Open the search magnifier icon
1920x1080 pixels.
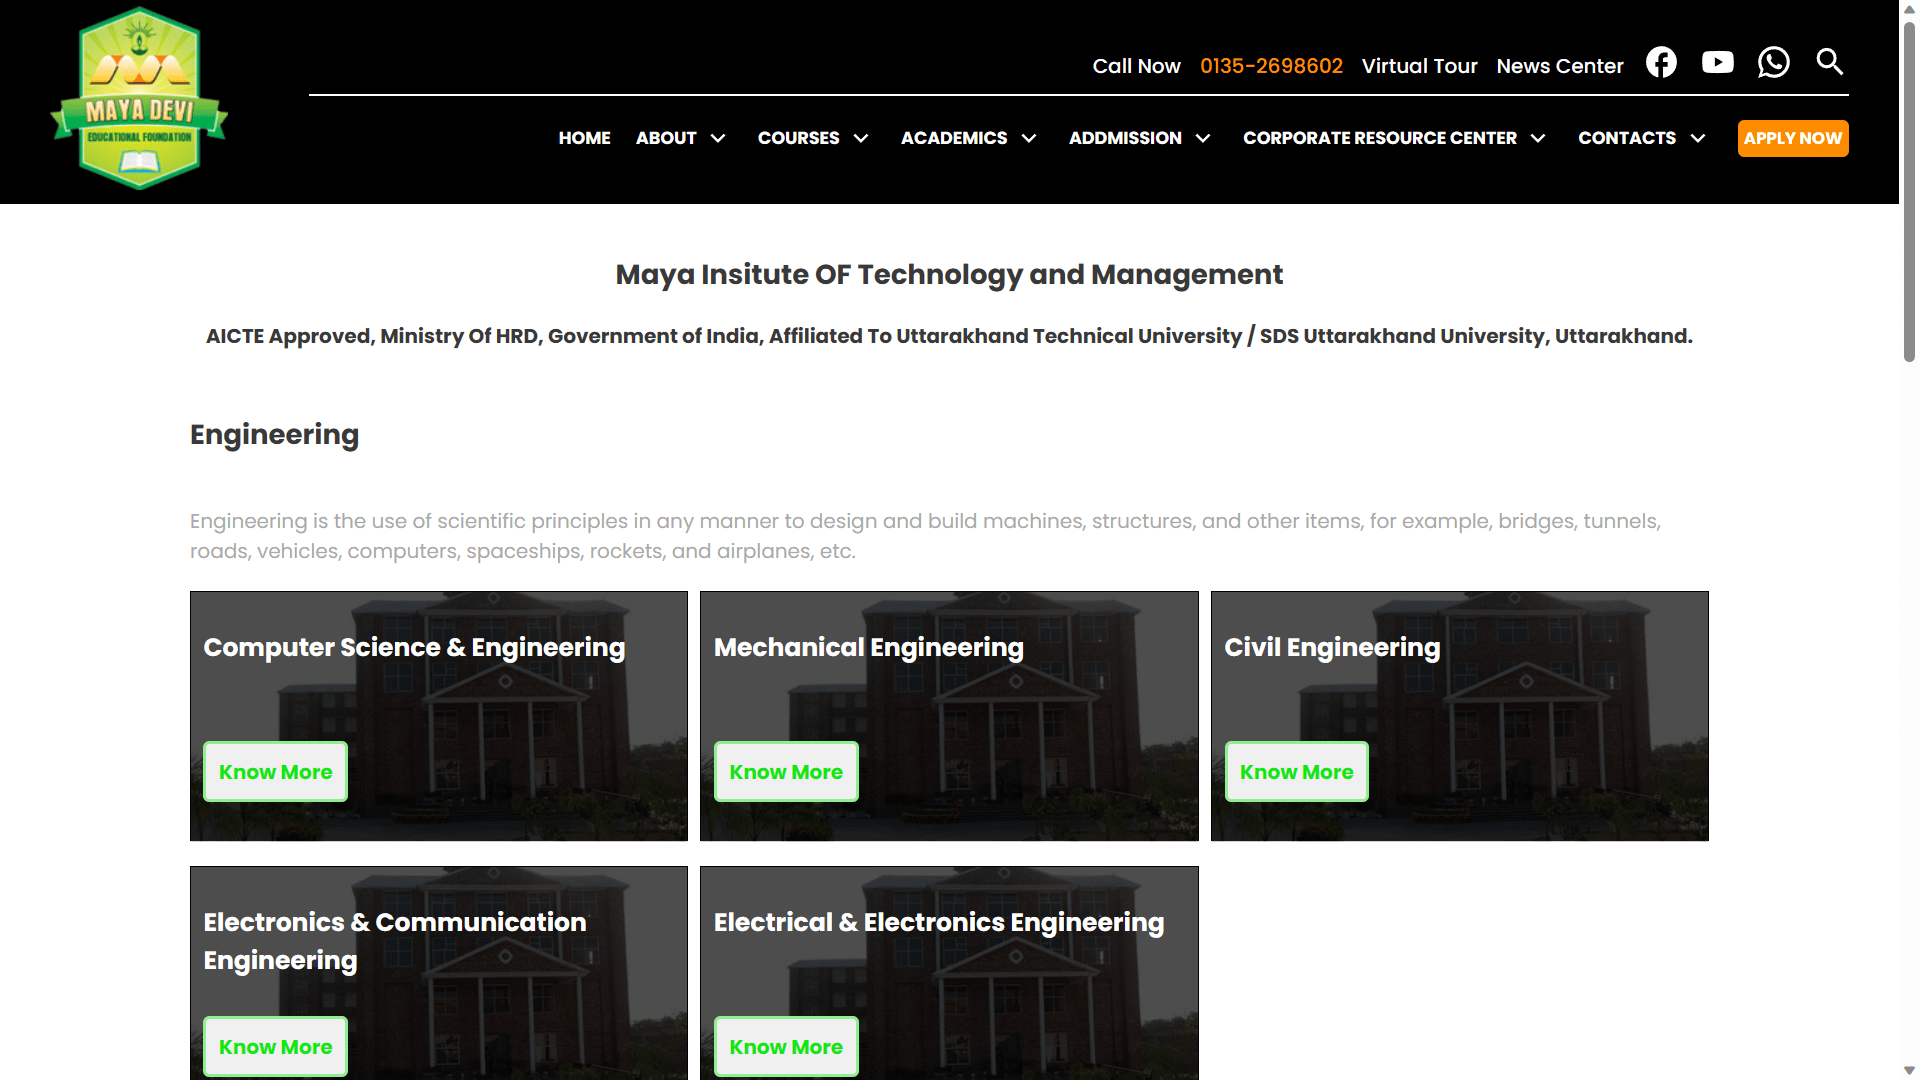click(x=1829, y=62)
